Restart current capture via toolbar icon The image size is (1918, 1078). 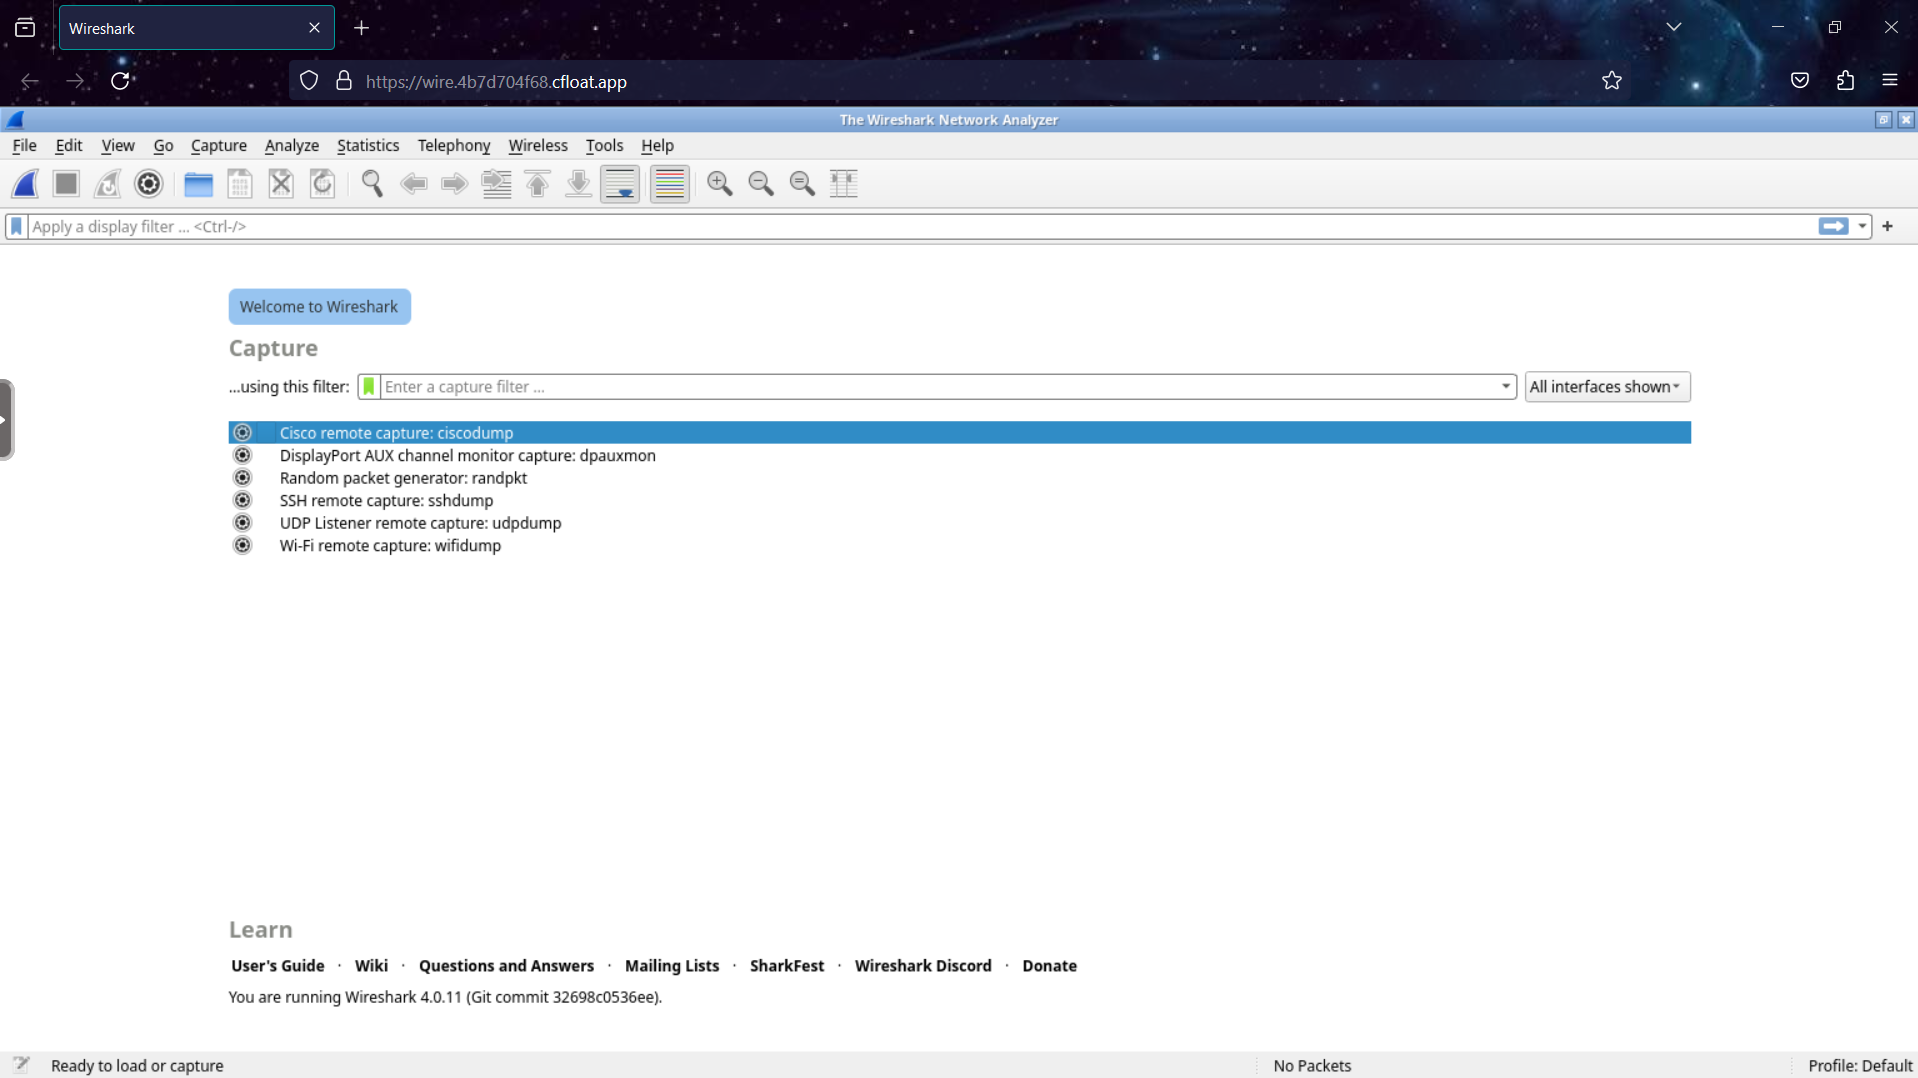(107, 184)
